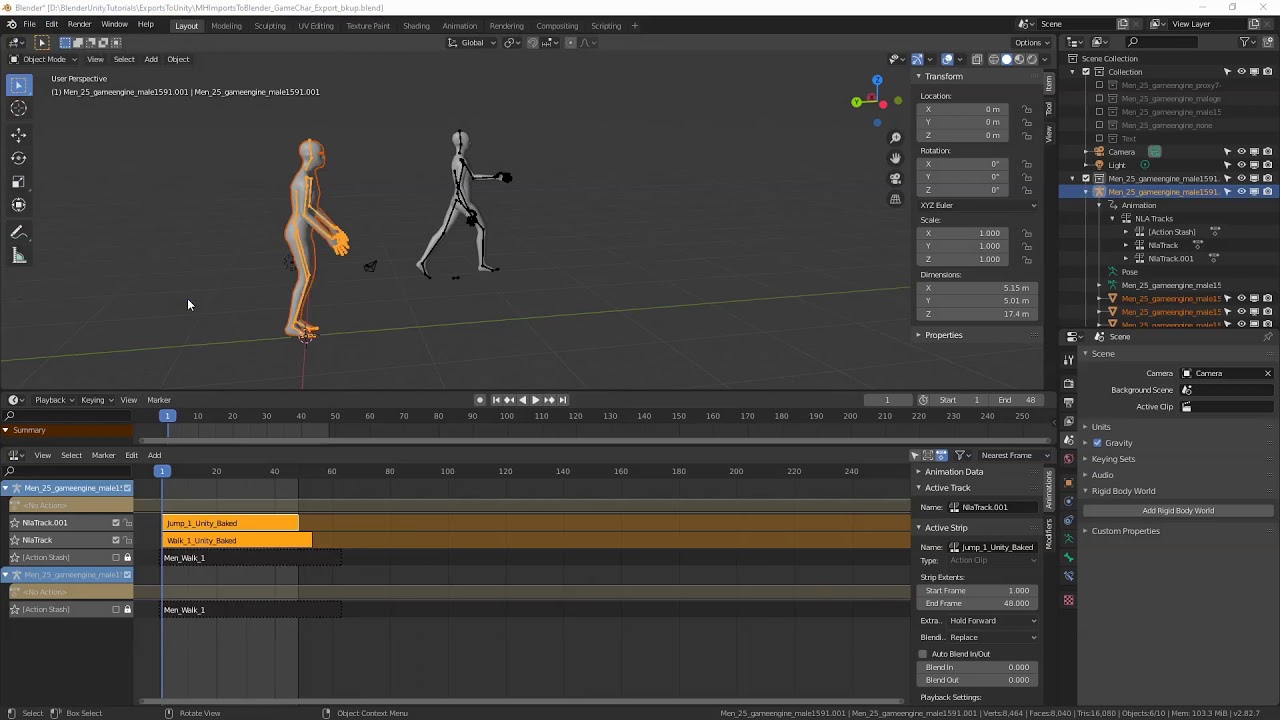Screen dimensions: 1280x720
Task: Select the Jump_1_Unity_Baked strip
Action: point(230,523)
